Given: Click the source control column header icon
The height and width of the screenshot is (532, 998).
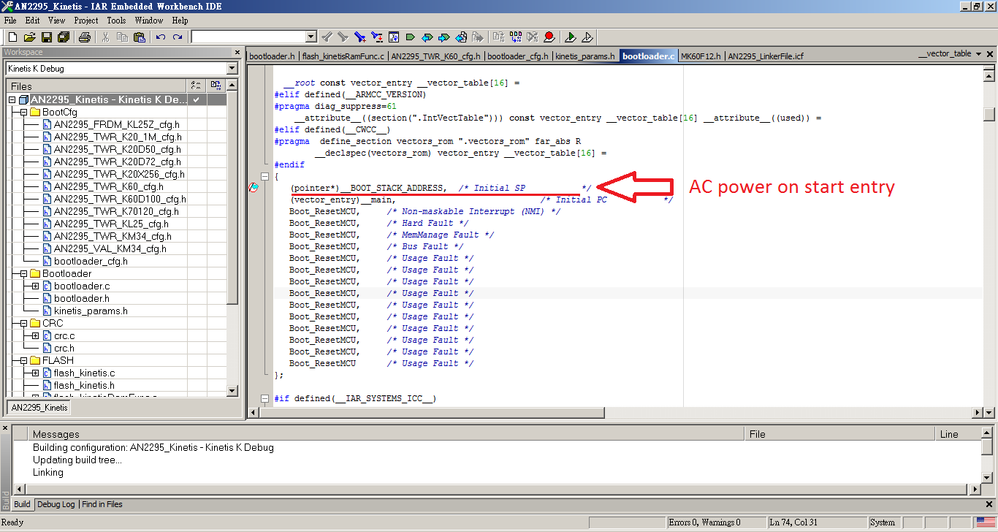Looking at the screenshot, I should (216, 85).
